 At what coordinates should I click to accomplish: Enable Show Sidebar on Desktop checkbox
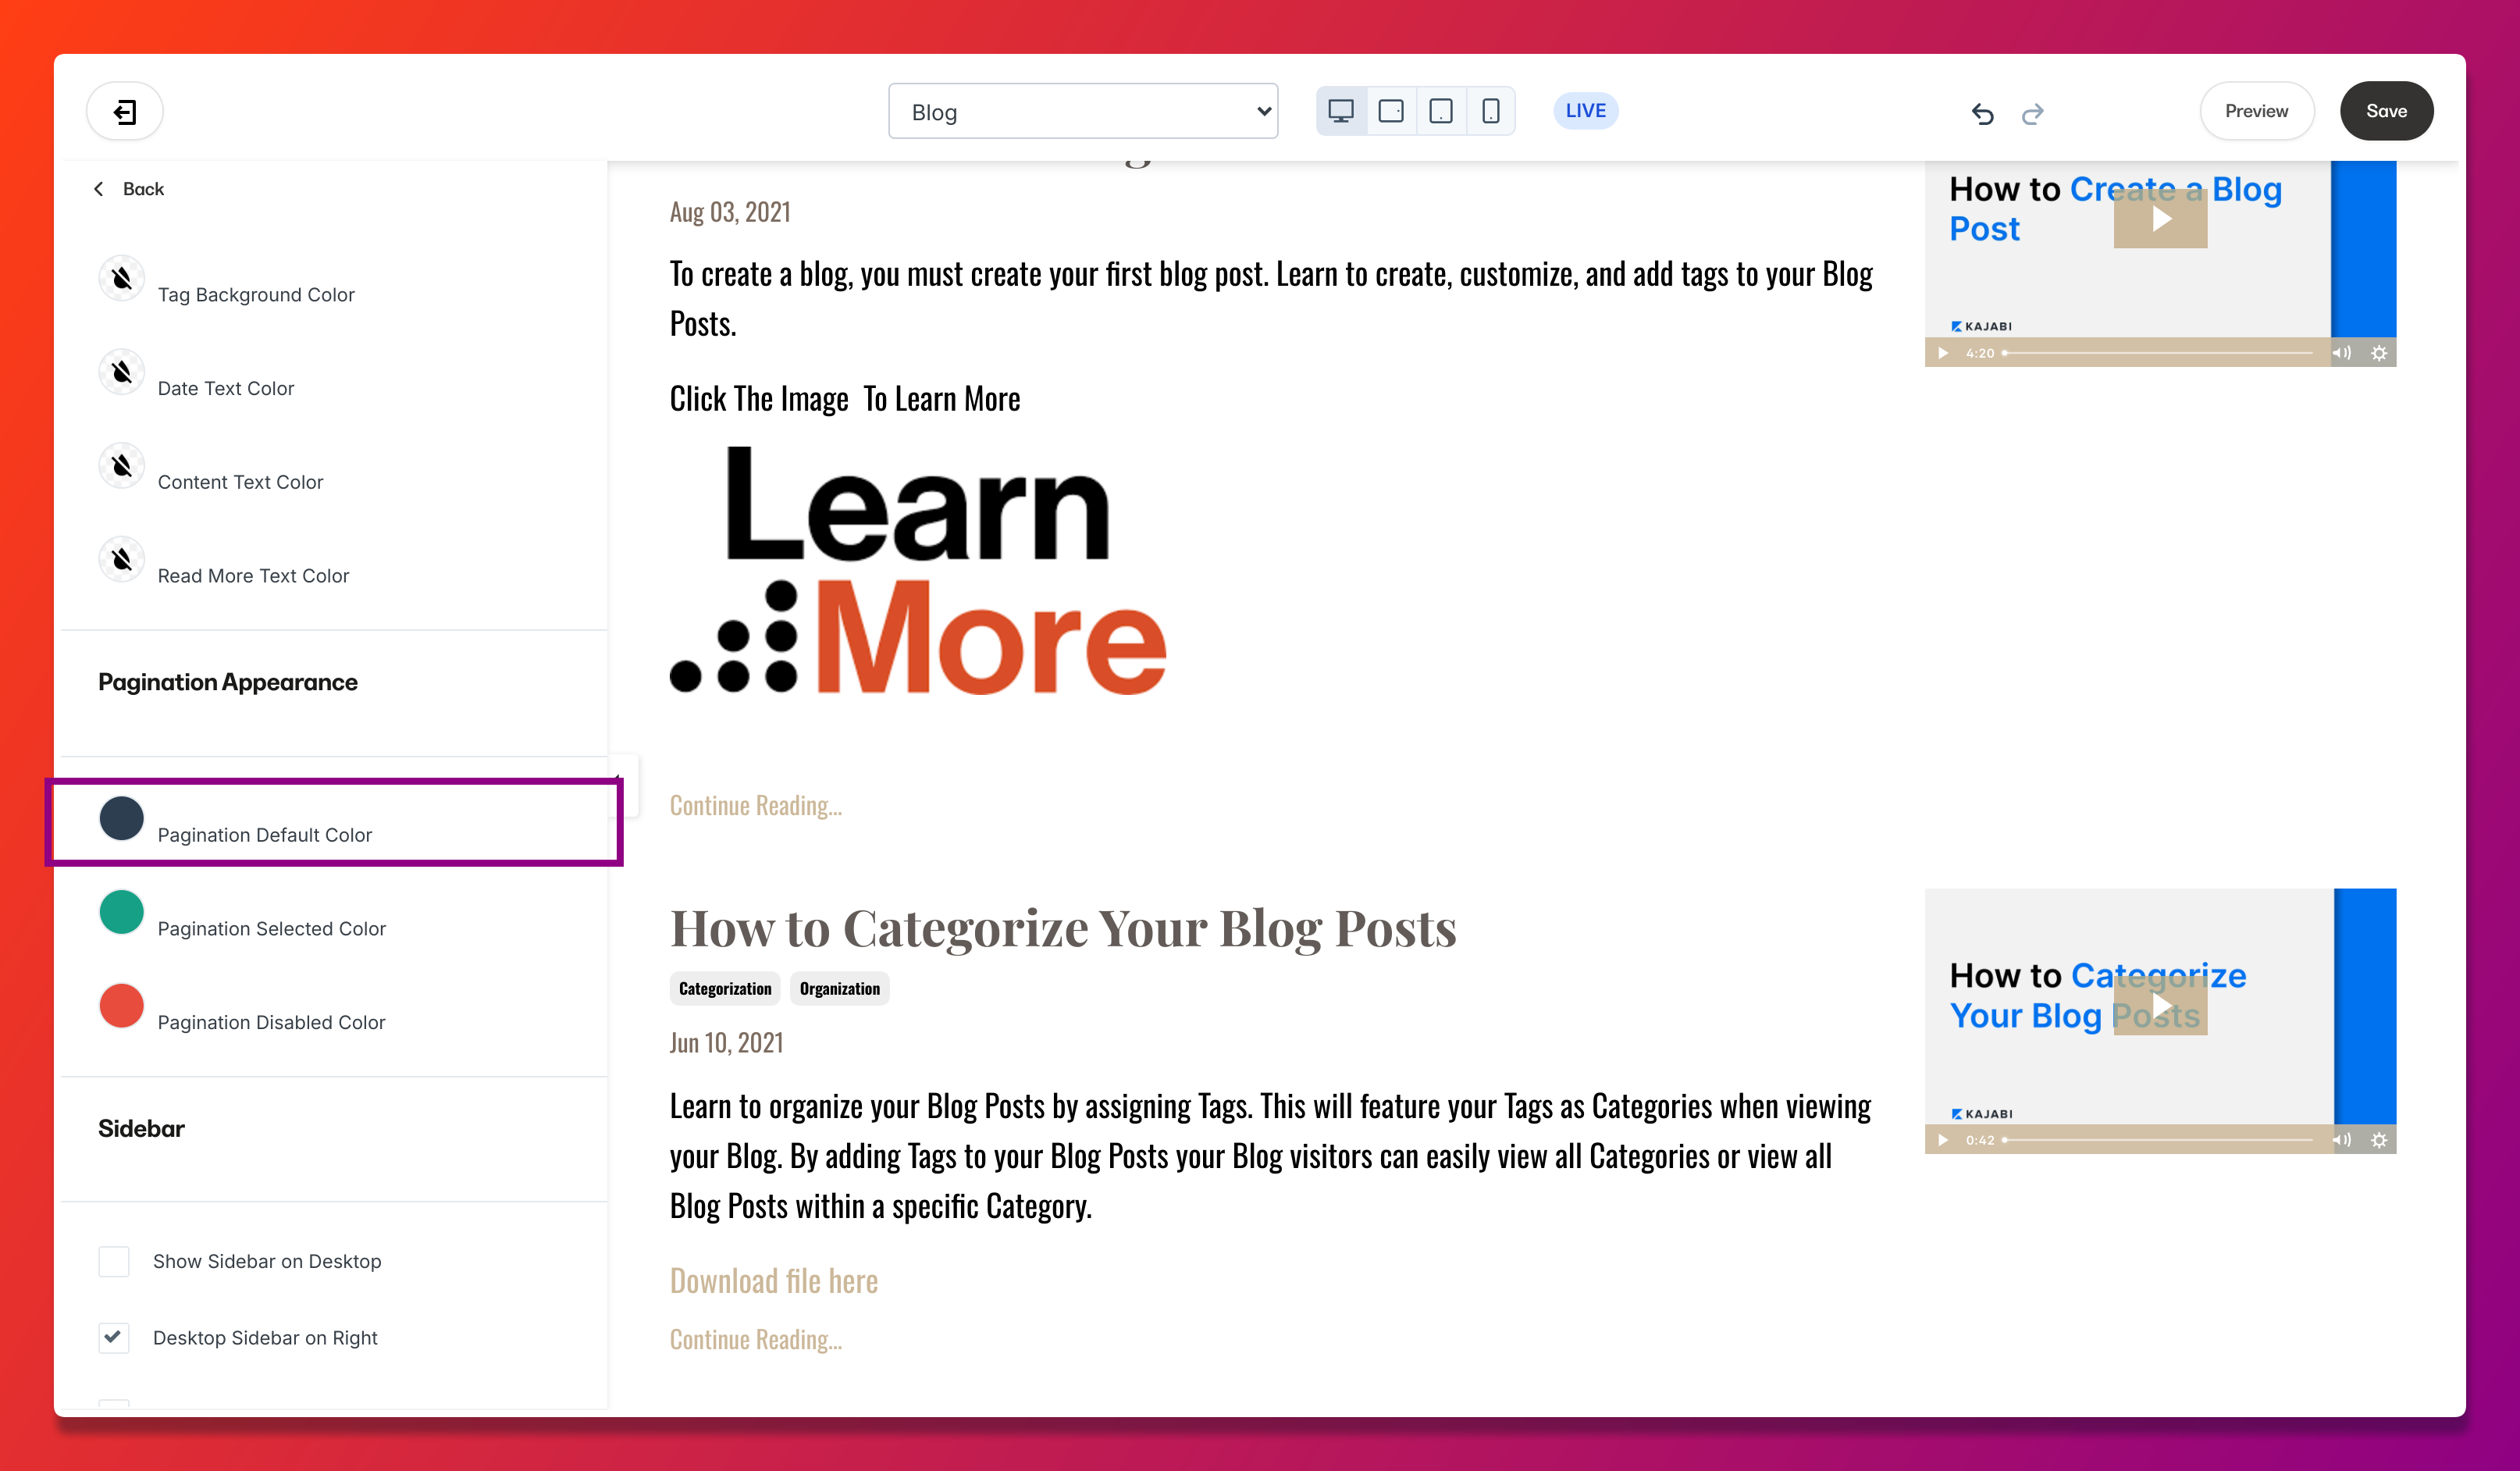[x=114, y=1261]
